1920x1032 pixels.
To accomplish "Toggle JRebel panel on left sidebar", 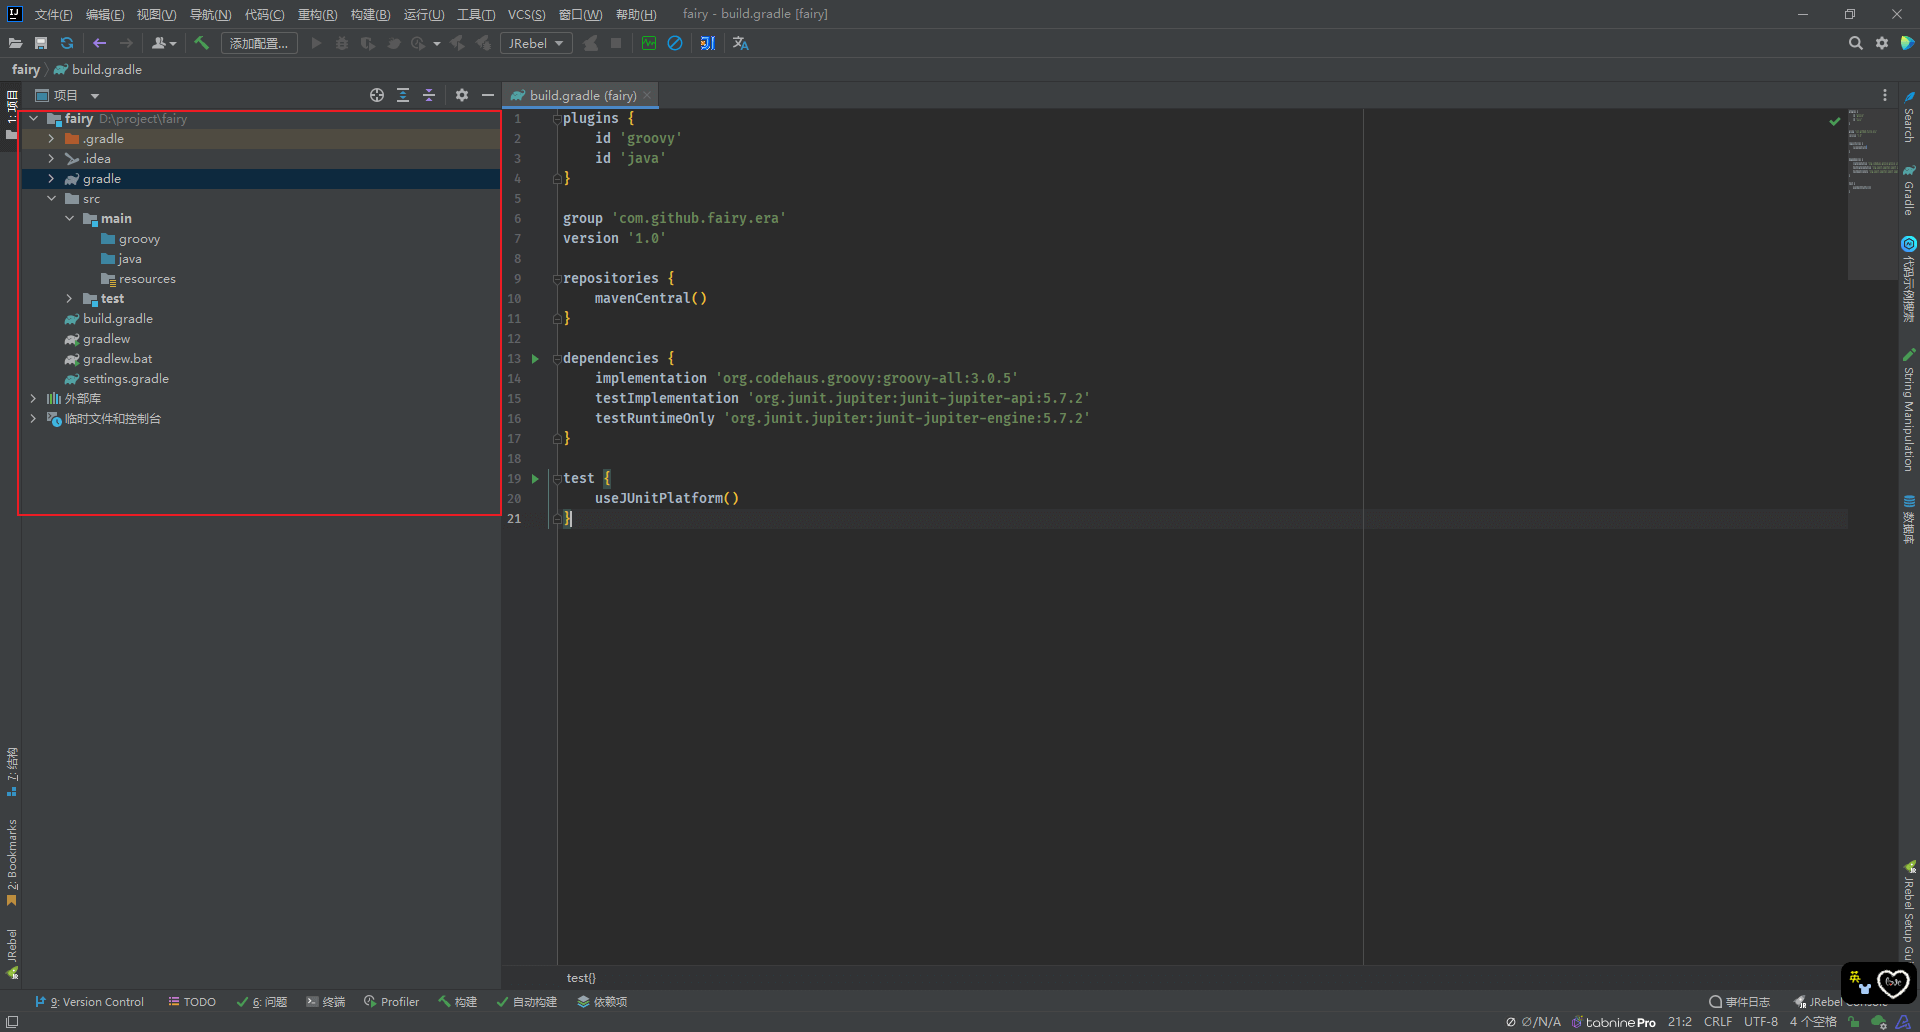I will point(12,953).
